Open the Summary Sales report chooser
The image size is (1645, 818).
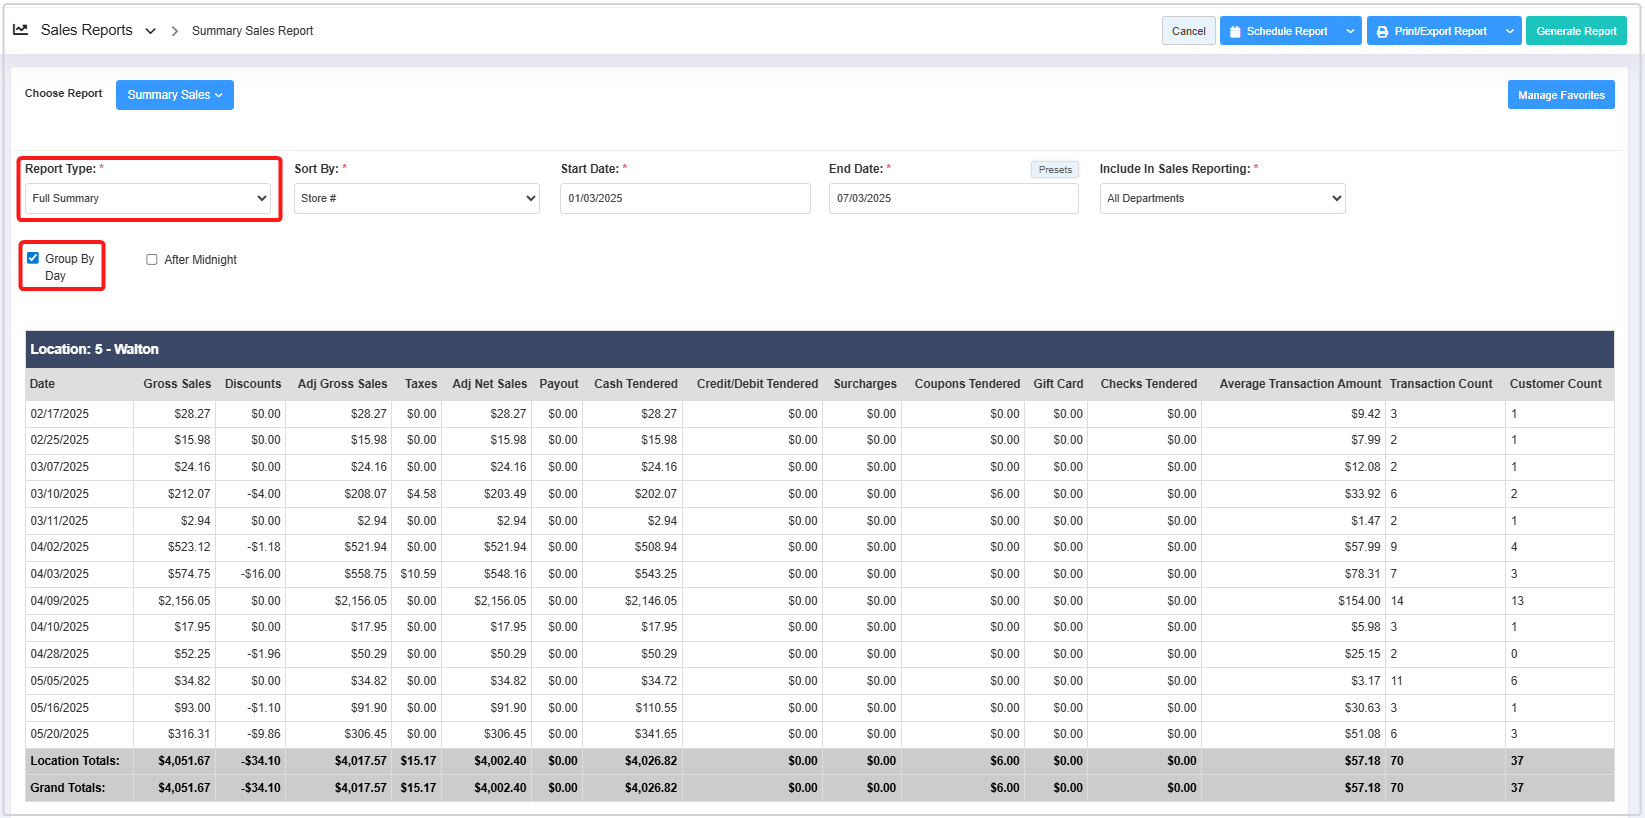175,95
